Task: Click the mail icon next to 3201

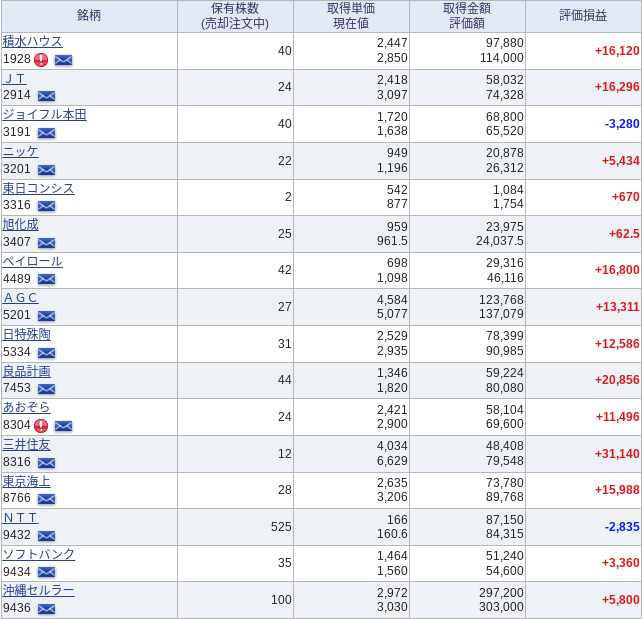Action: pyautogui.click(x=46, y=169)
